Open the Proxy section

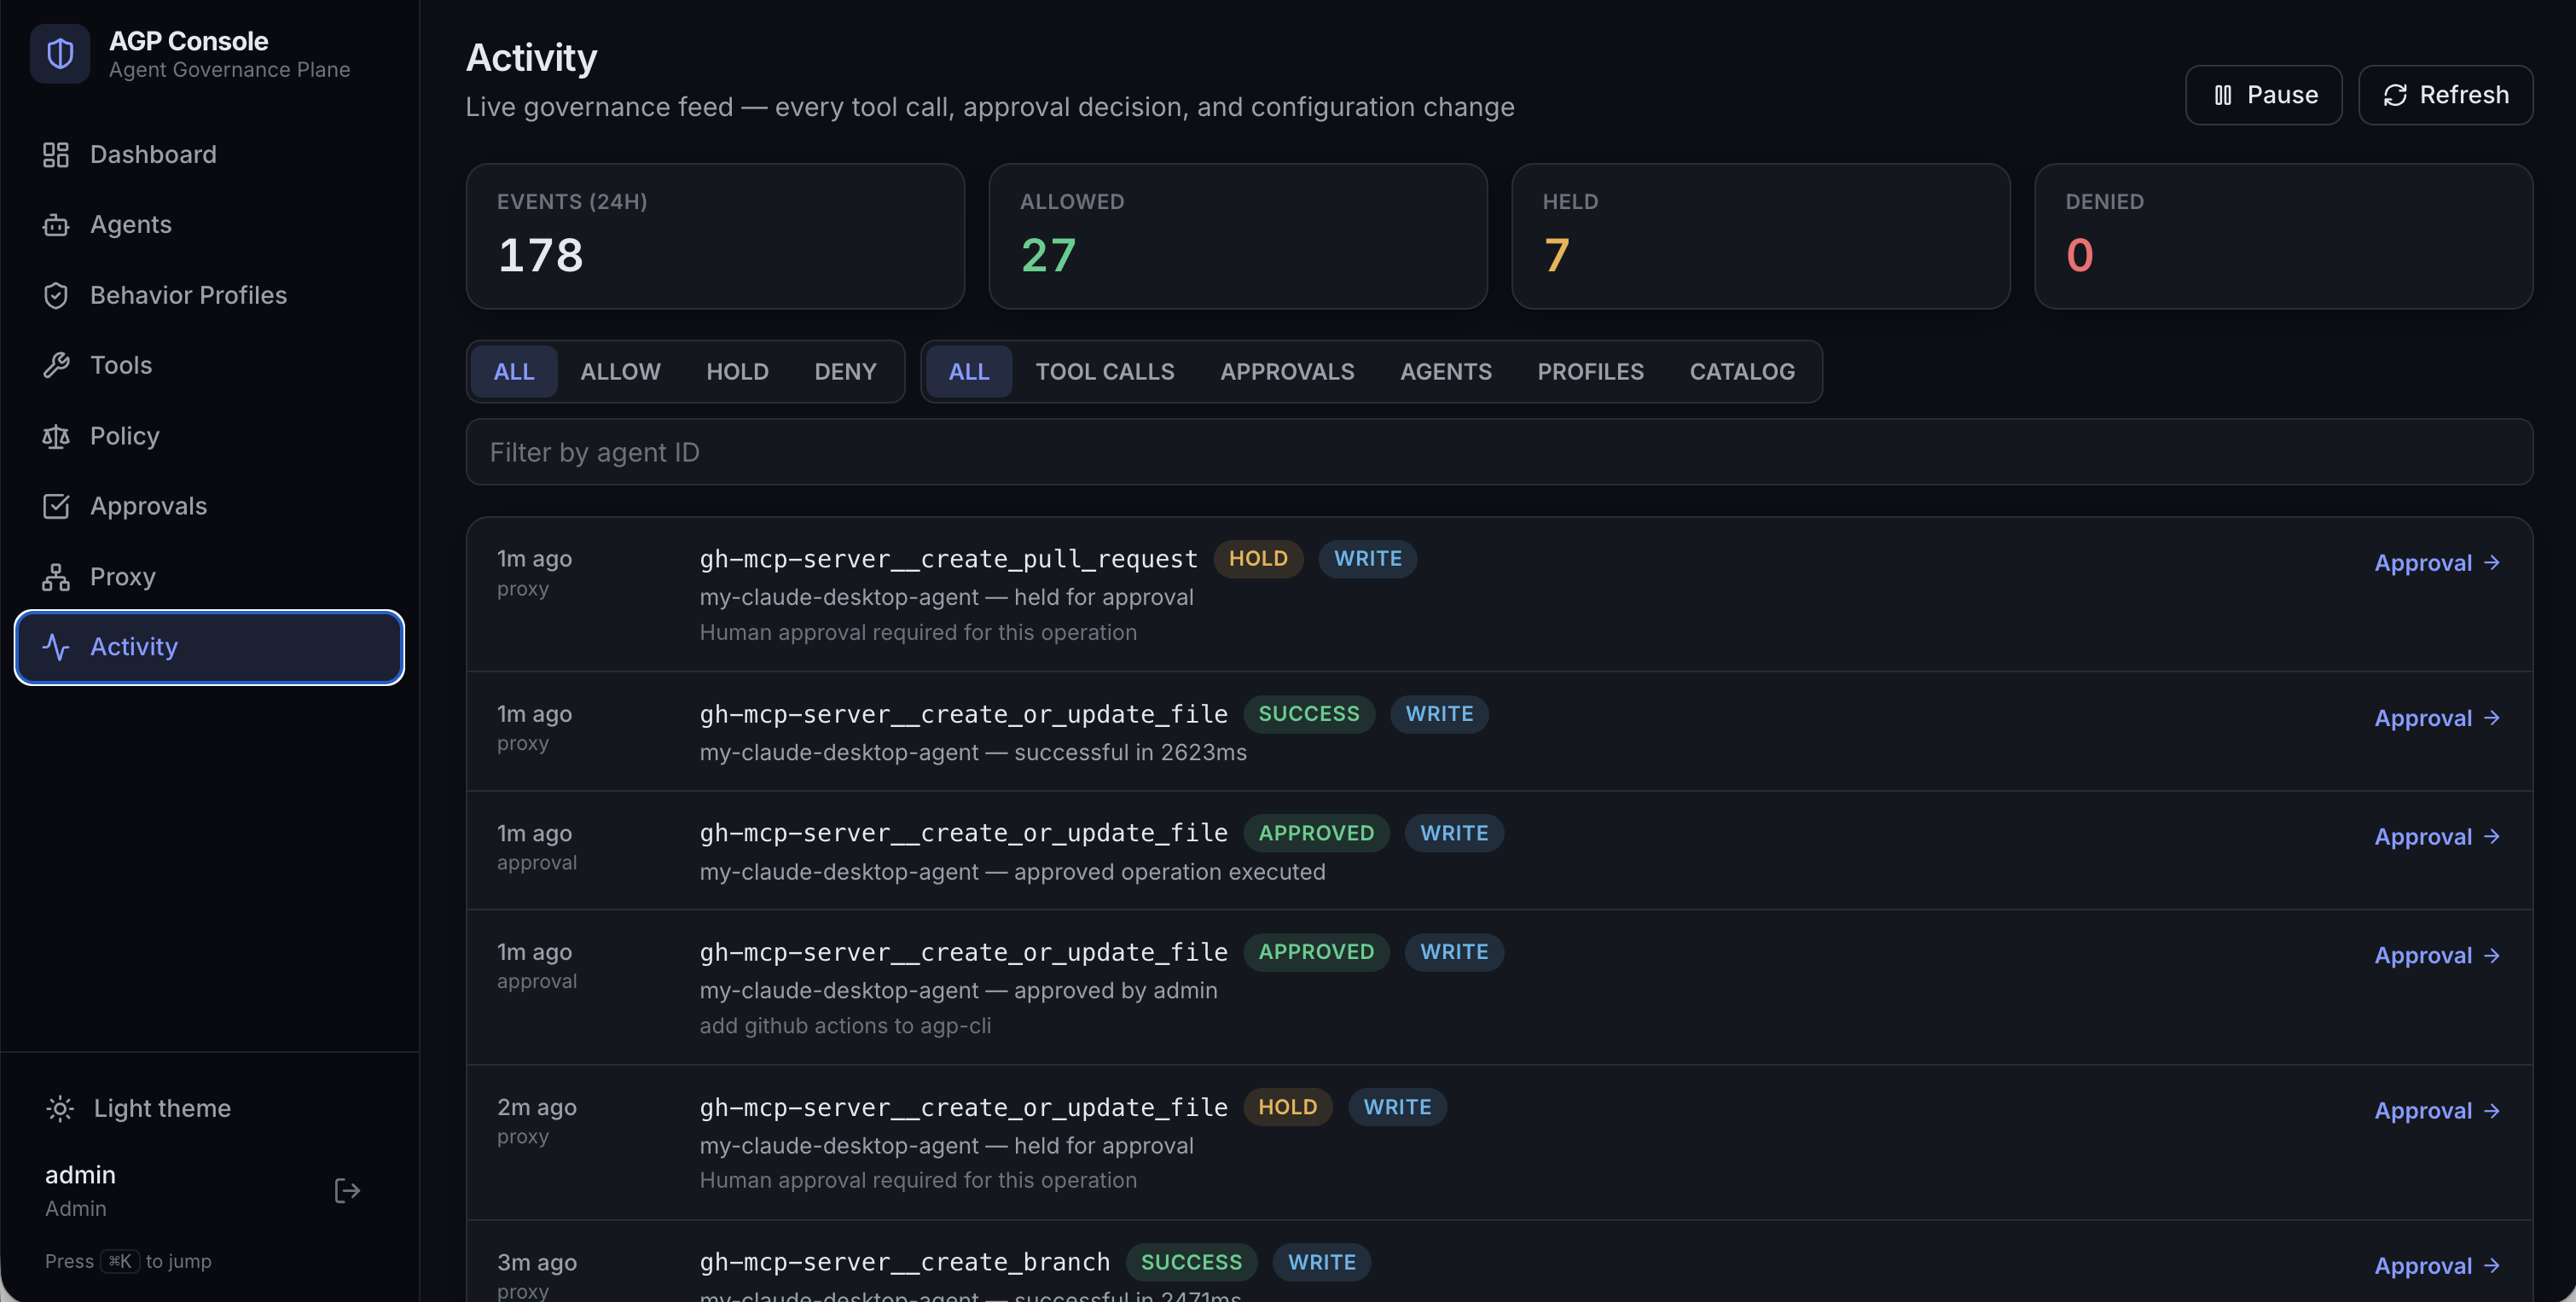click(x=209, y=577)
